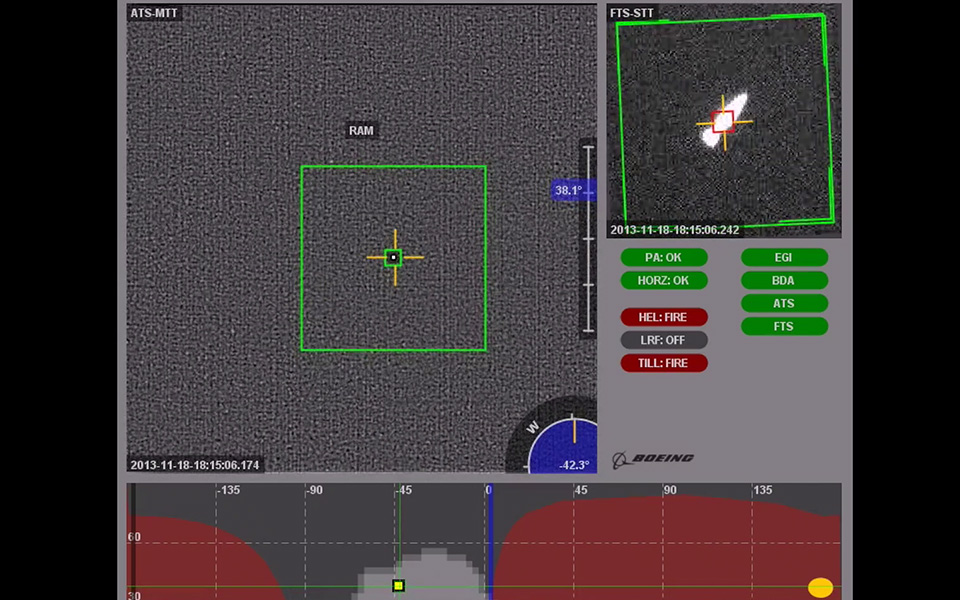Toggle the TILL: FIRE status control
The width and height of the screenshot is (960, 600).
[x=664, y=363]
